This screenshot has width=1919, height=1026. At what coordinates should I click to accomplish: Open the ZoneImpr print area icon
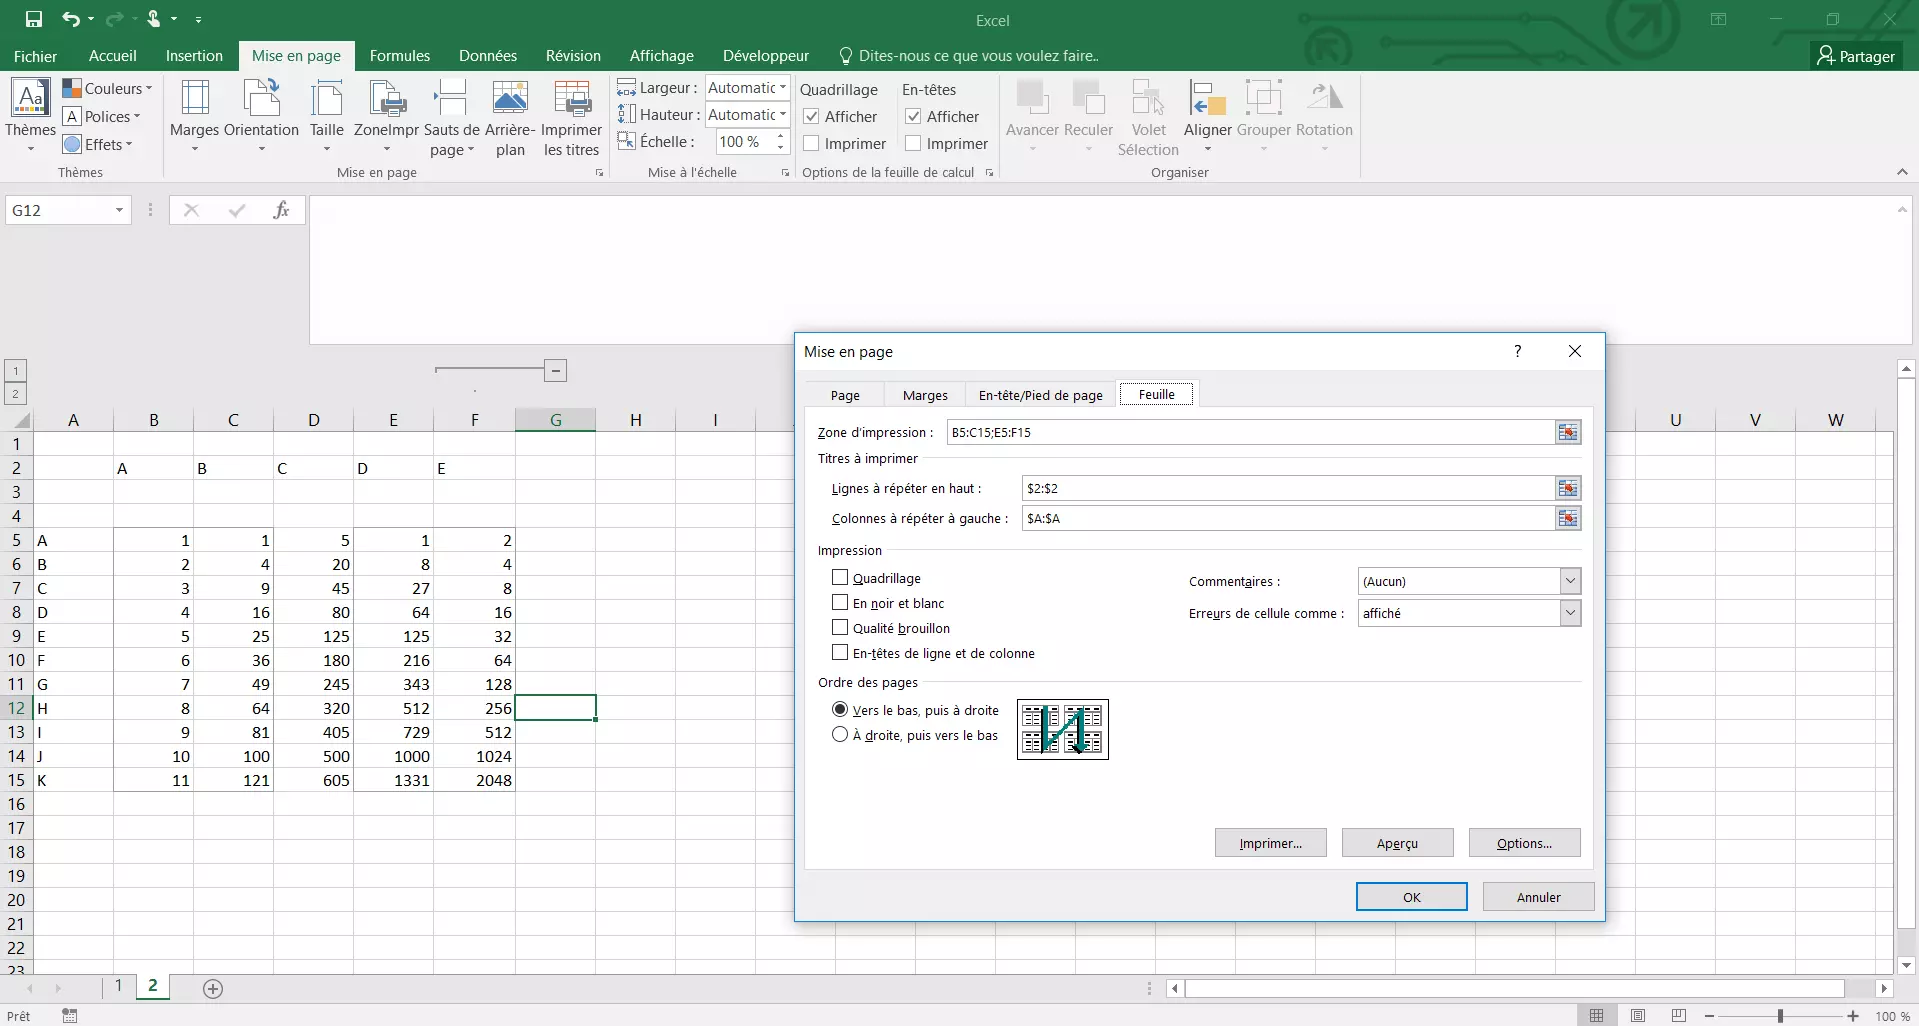pos(387,99)
